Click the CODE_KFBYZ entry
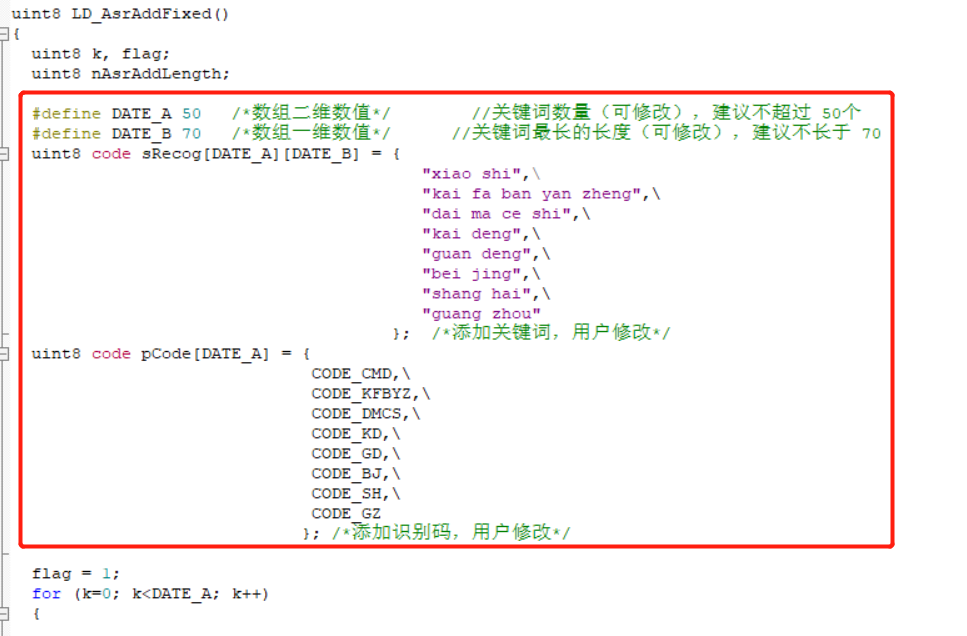 click(361, 394)
